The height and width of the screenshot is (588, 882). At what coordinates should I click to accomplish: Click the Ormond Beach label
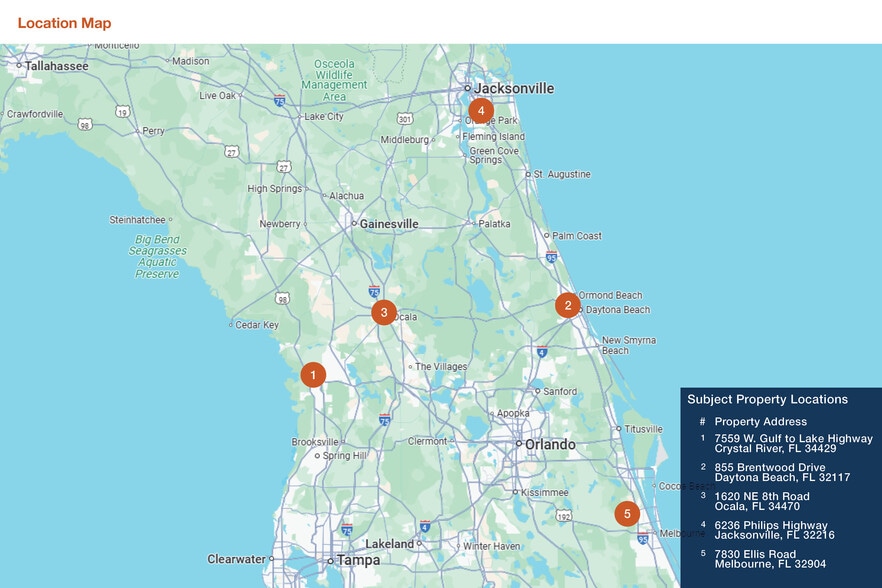tap(610, 295)
